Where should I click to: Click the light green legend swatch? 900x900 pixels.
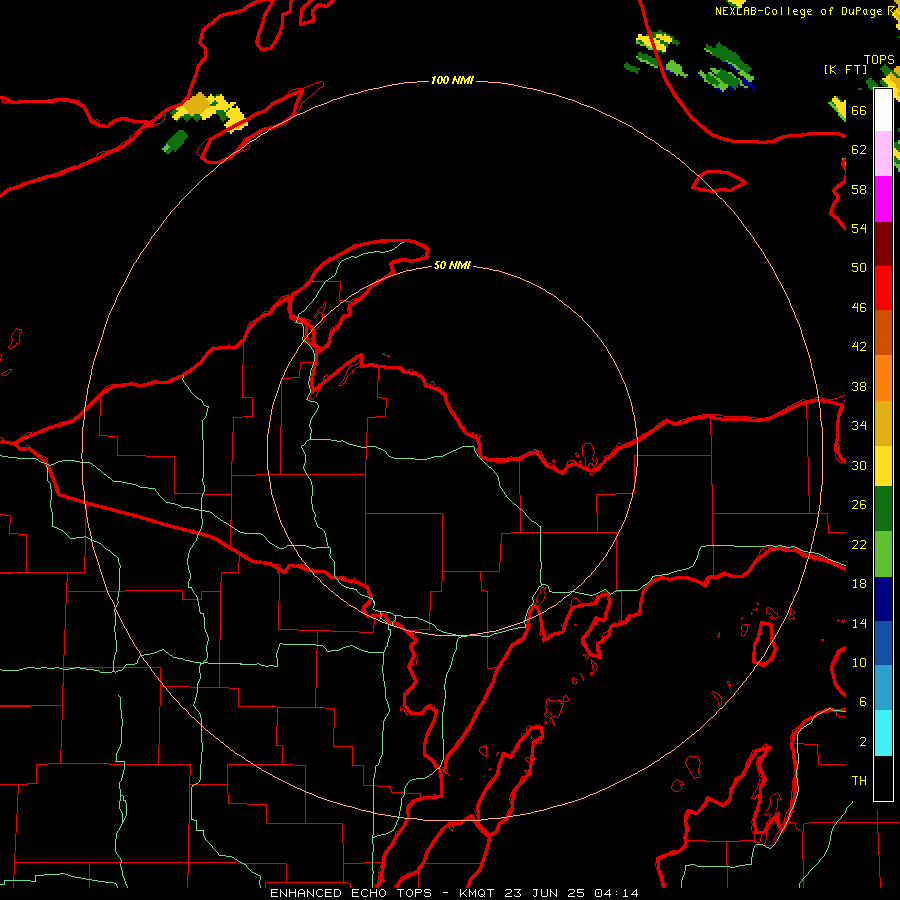883,554
